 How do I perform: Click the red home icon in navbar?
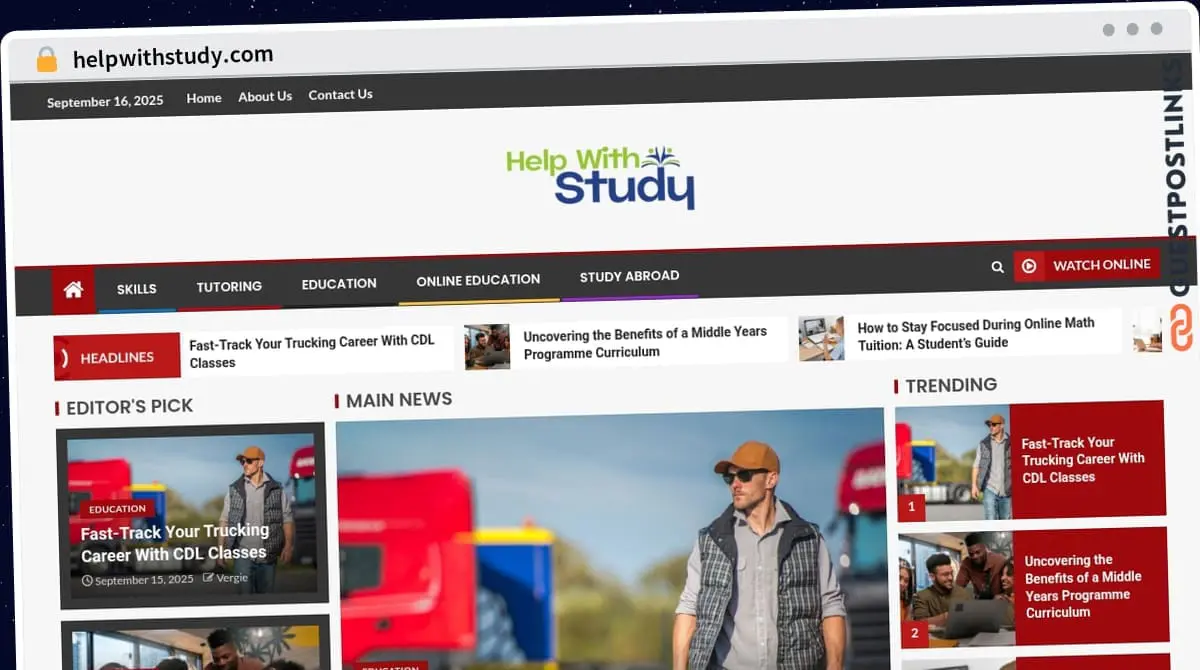pos(73,290)
